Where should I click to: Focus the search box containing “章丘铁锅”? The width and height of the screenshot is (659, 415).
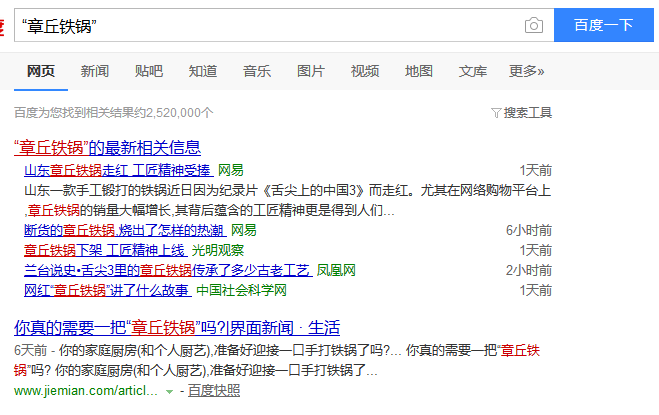coord(284,25)
